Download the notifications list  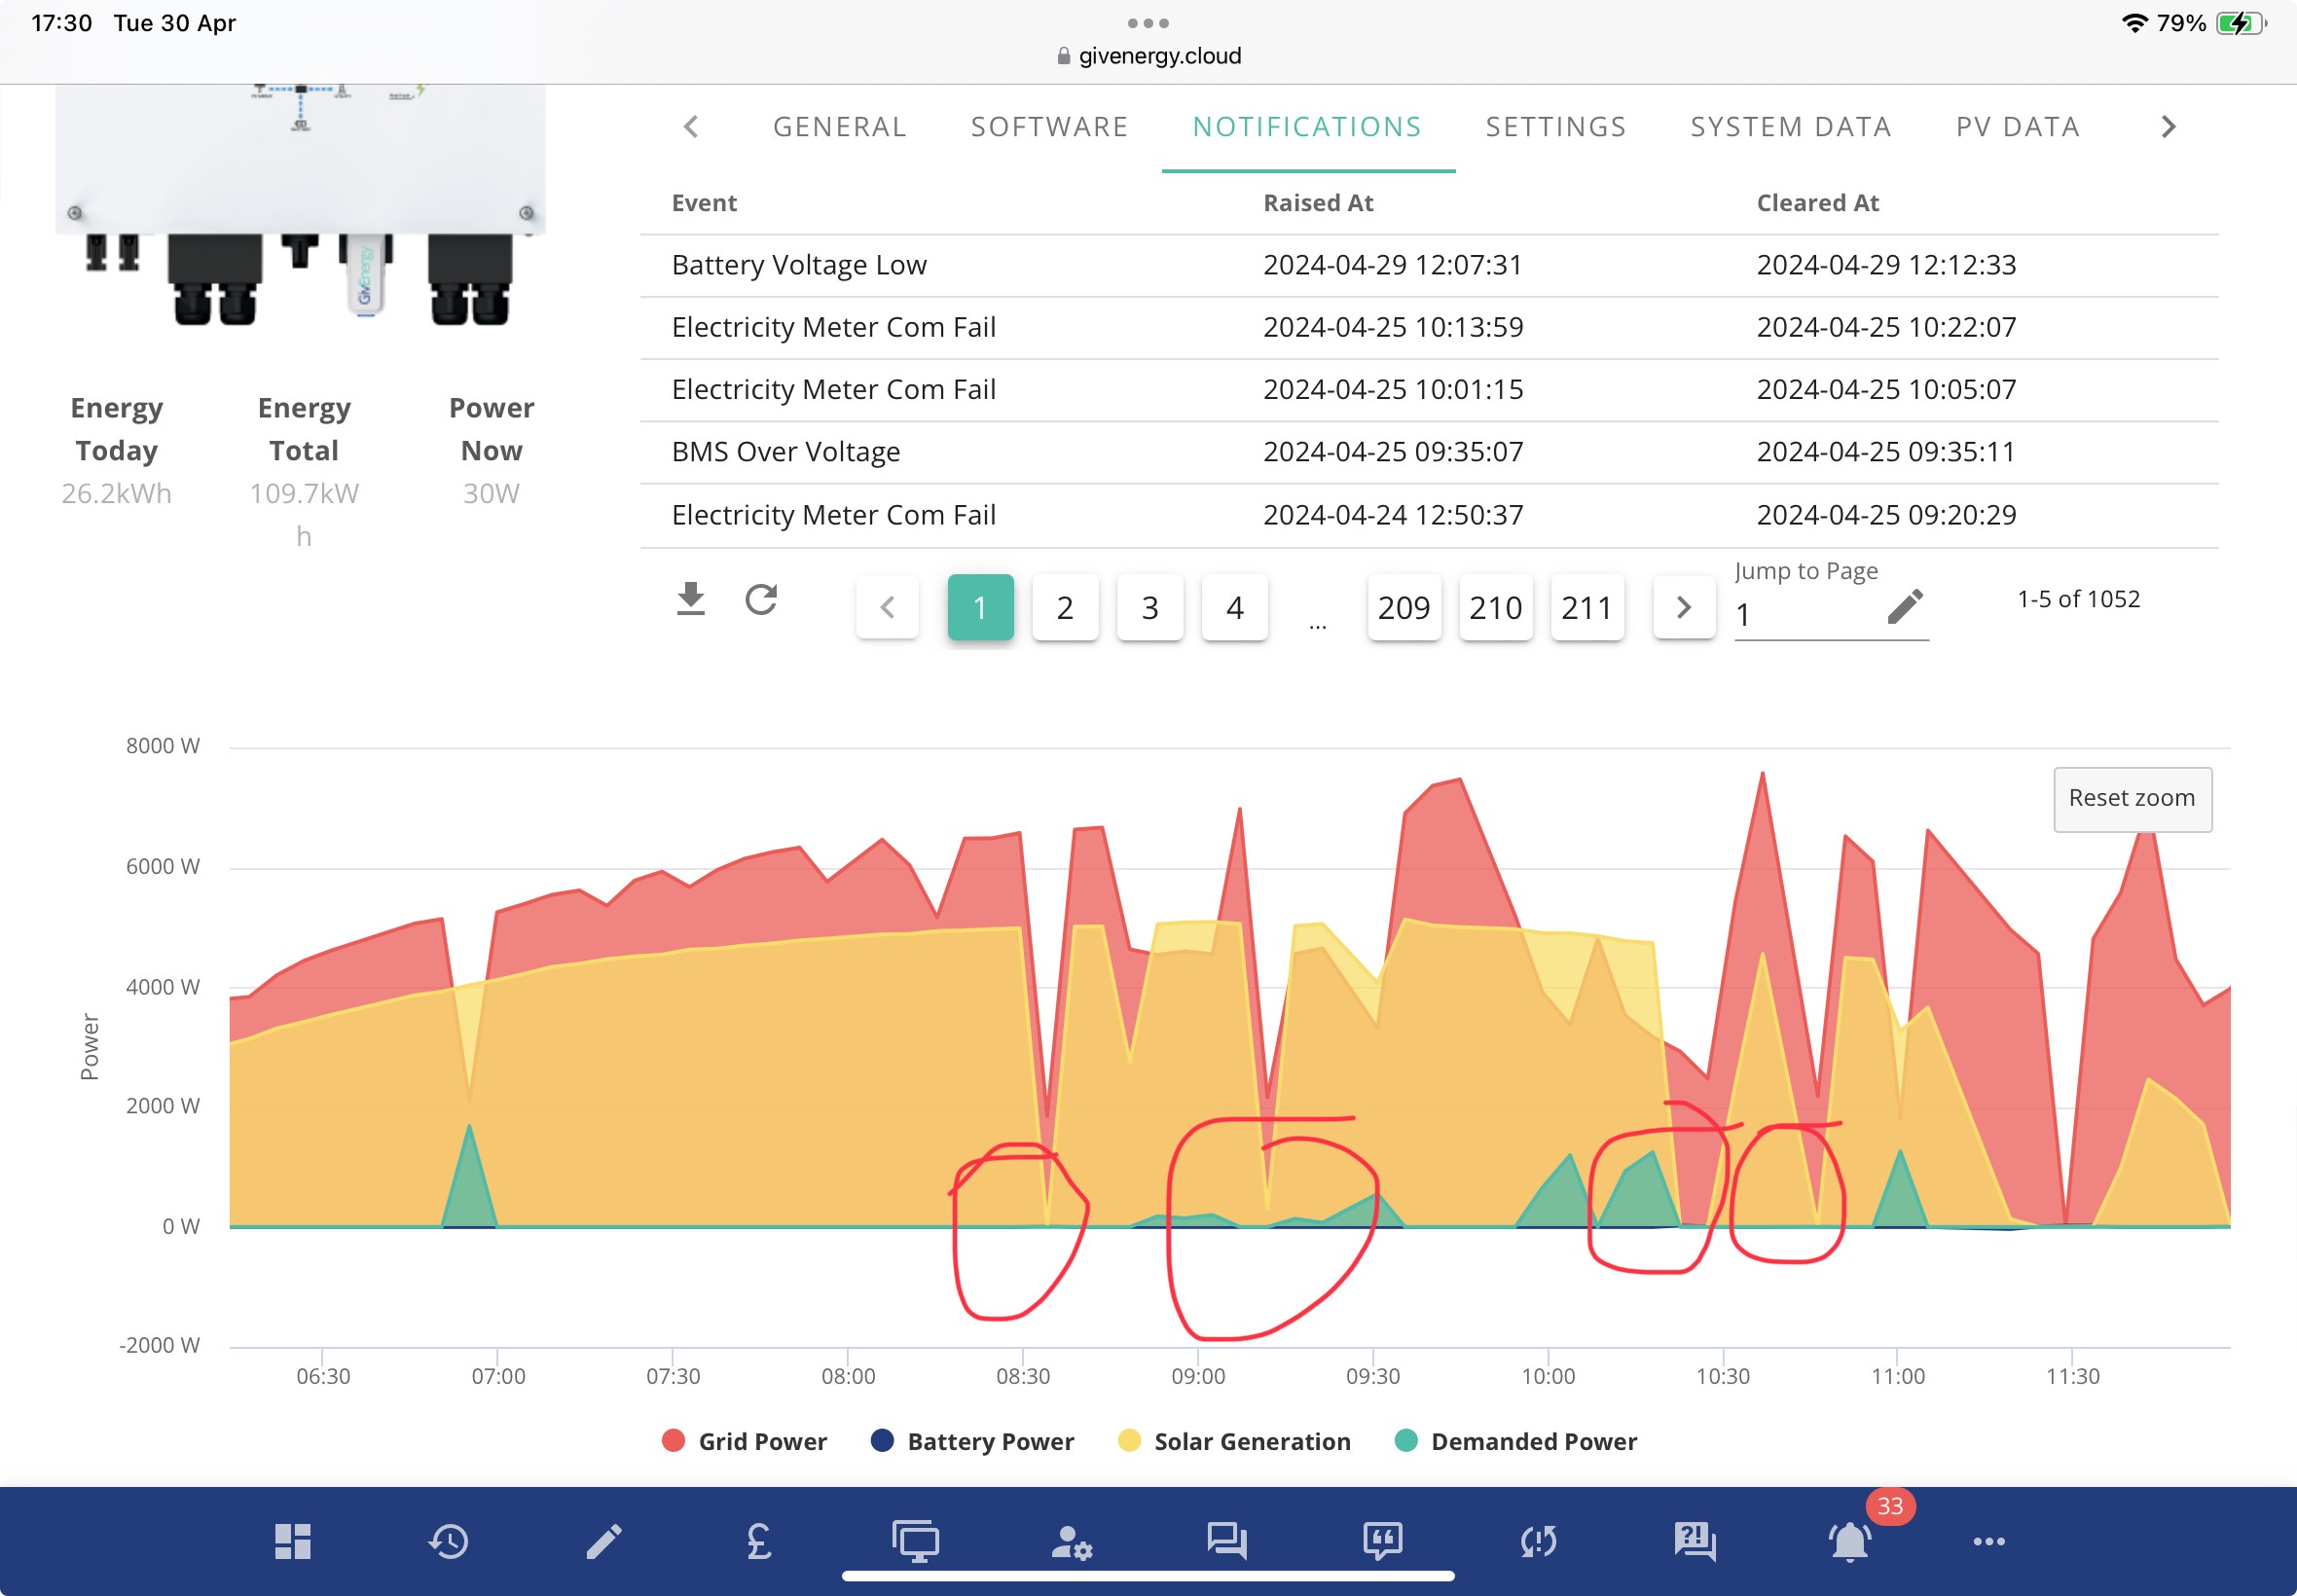click(x=690, y=599)
